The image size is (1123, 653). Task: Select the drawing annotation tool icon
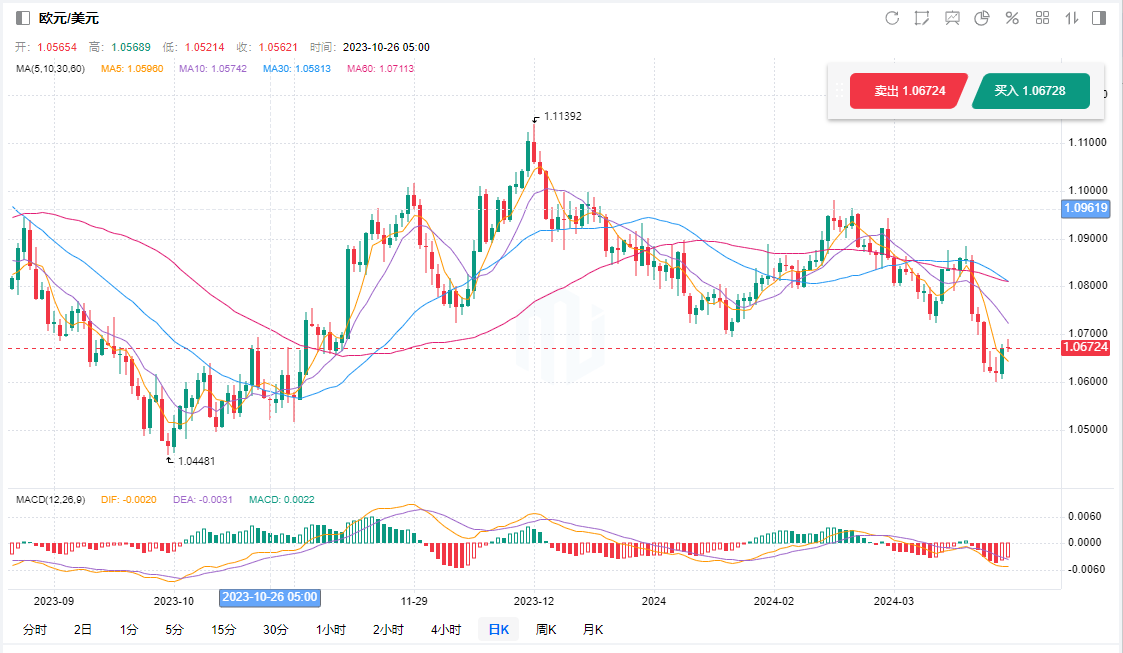click(922, 18)
